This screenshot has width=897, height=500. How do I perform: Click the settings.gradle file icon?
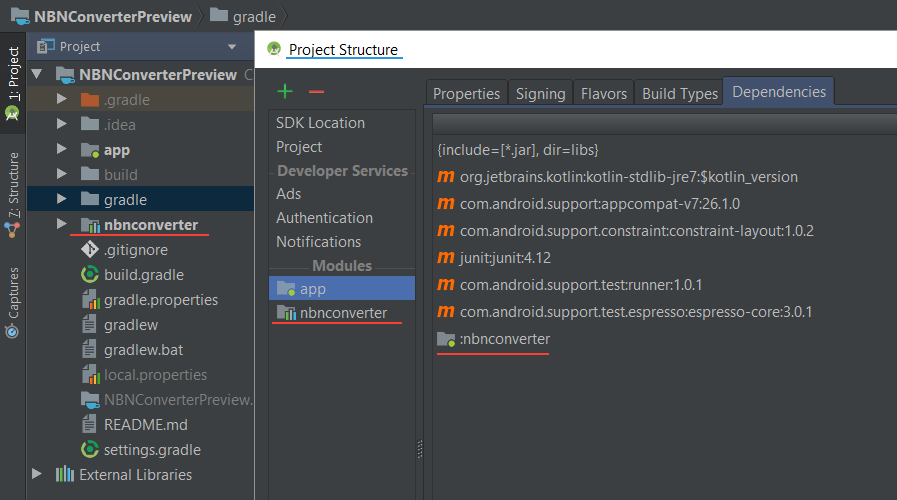[x=90, y=450]
